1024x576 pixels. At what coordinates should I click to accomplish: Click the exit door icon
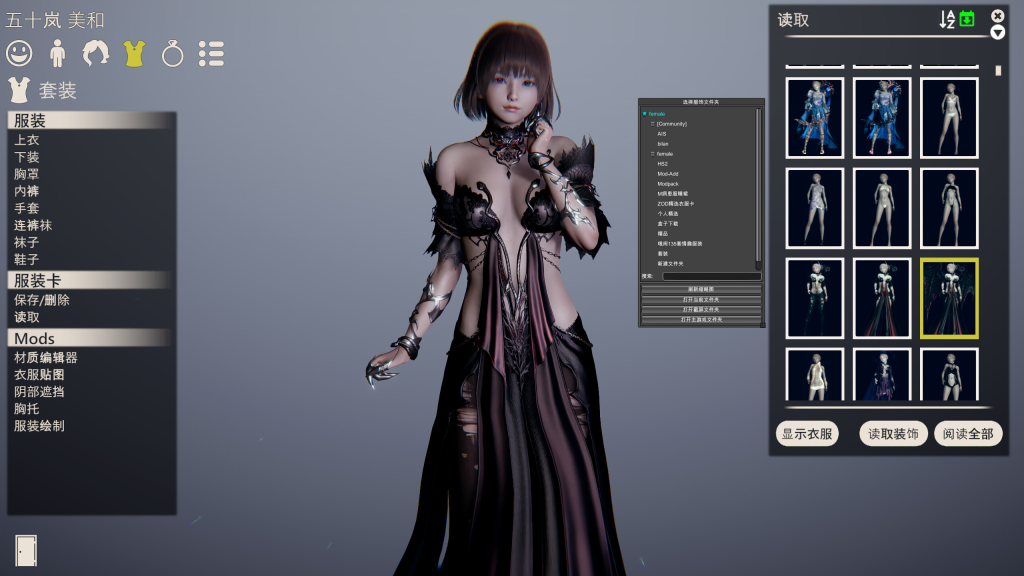tap(26, 551)
